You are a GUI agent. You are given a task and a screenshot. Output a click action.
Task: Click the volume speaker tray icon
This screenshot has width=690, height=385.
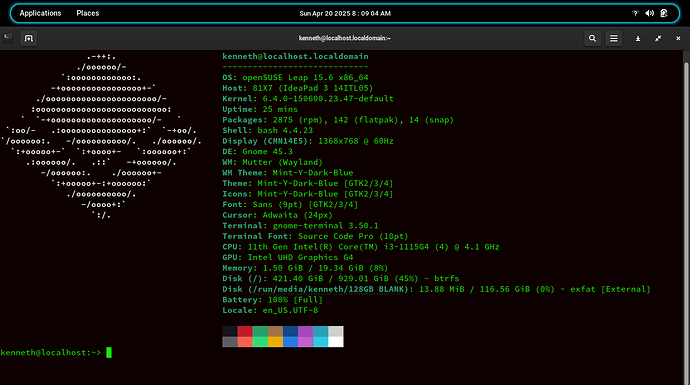tap(650, 13)
